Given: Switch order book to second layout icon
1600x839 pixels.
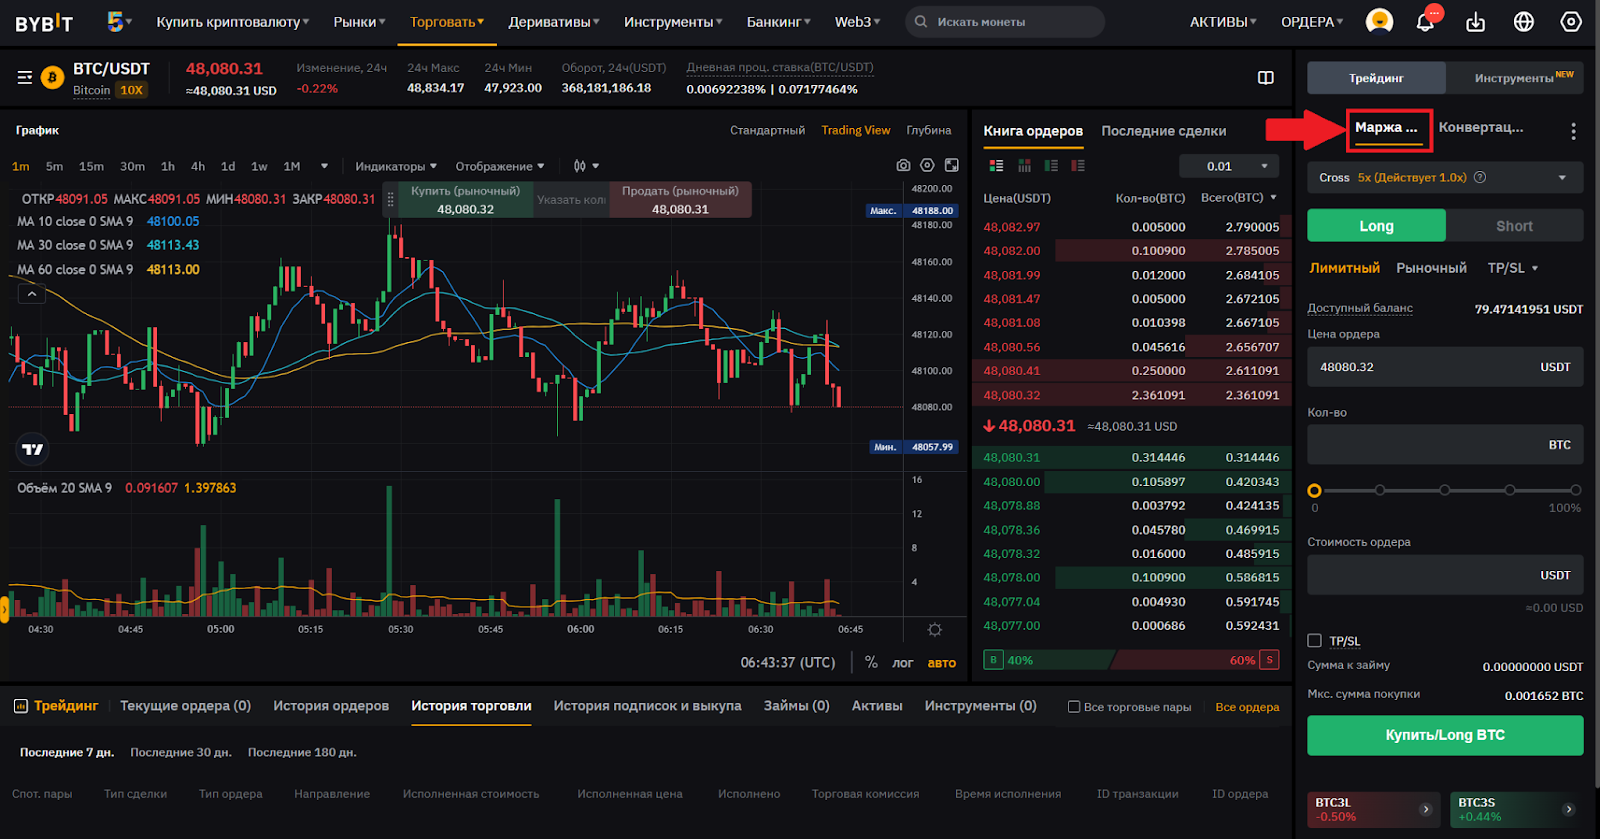Looking at the screenshot, I should pos(1024,166).
